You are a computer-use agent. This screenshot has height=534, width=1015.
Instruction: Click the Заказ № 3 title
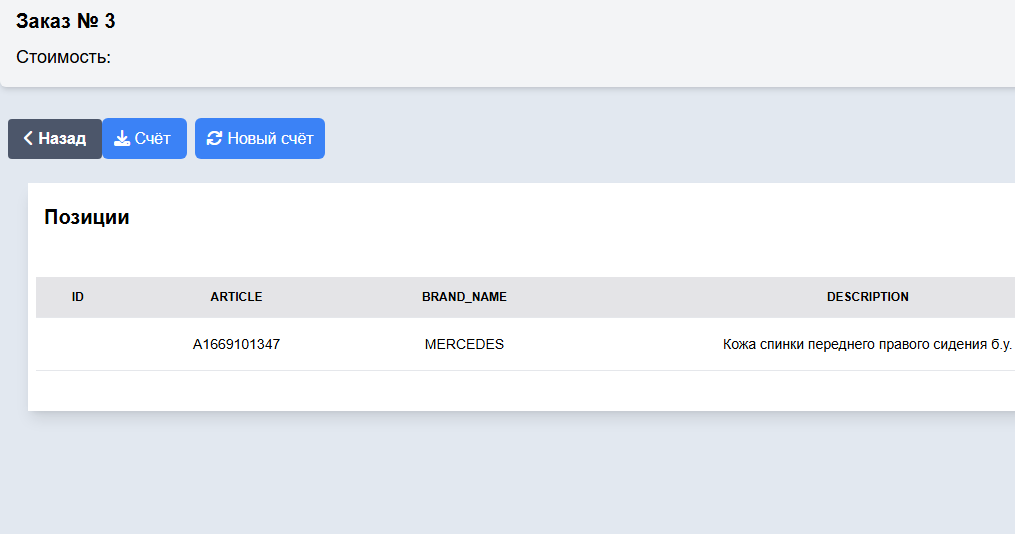coord(65,21)
